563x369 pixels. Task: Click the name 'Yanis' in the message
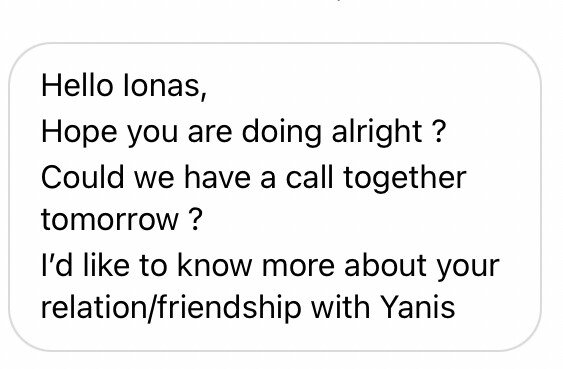(417, 308)
